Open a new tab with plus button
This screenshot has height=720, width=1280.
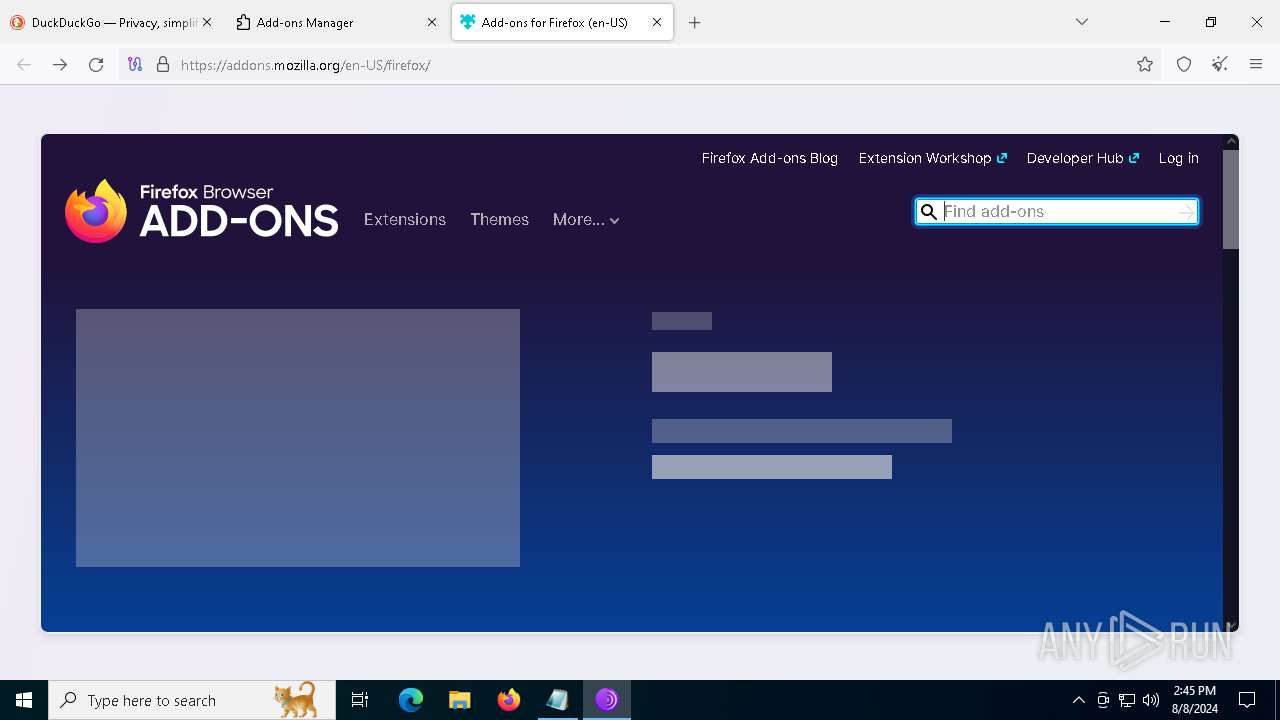[x=695, y=22]
